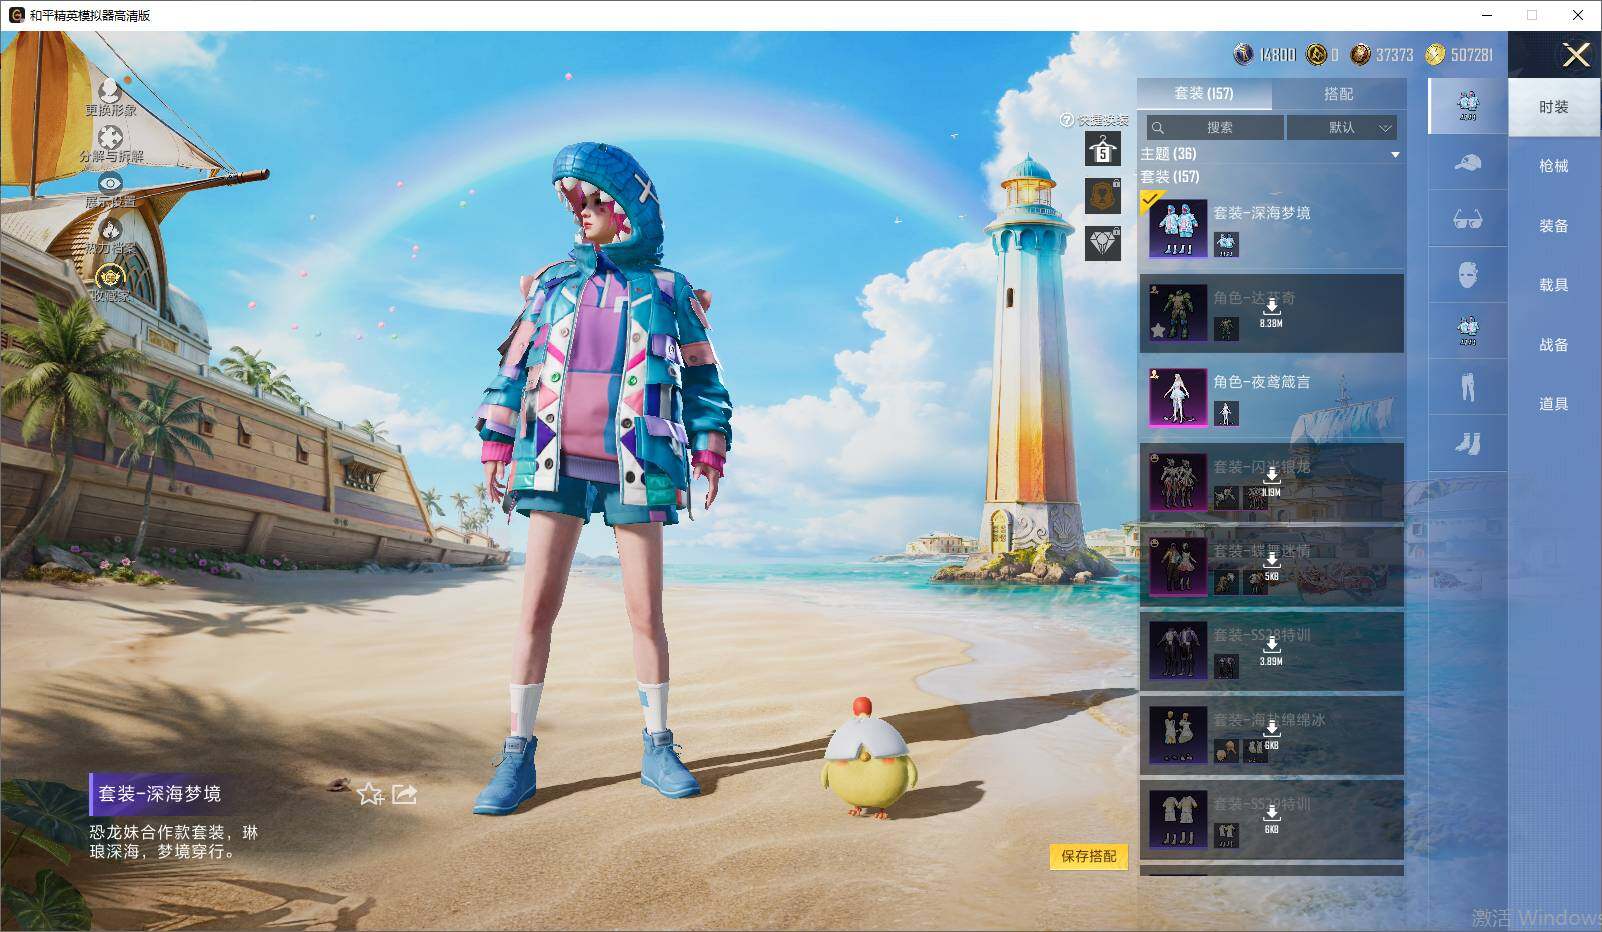Select the locked diamond quick-change slot
Image resolution: width=1602 pixels, height=932 pixels.
point(1103,243)
